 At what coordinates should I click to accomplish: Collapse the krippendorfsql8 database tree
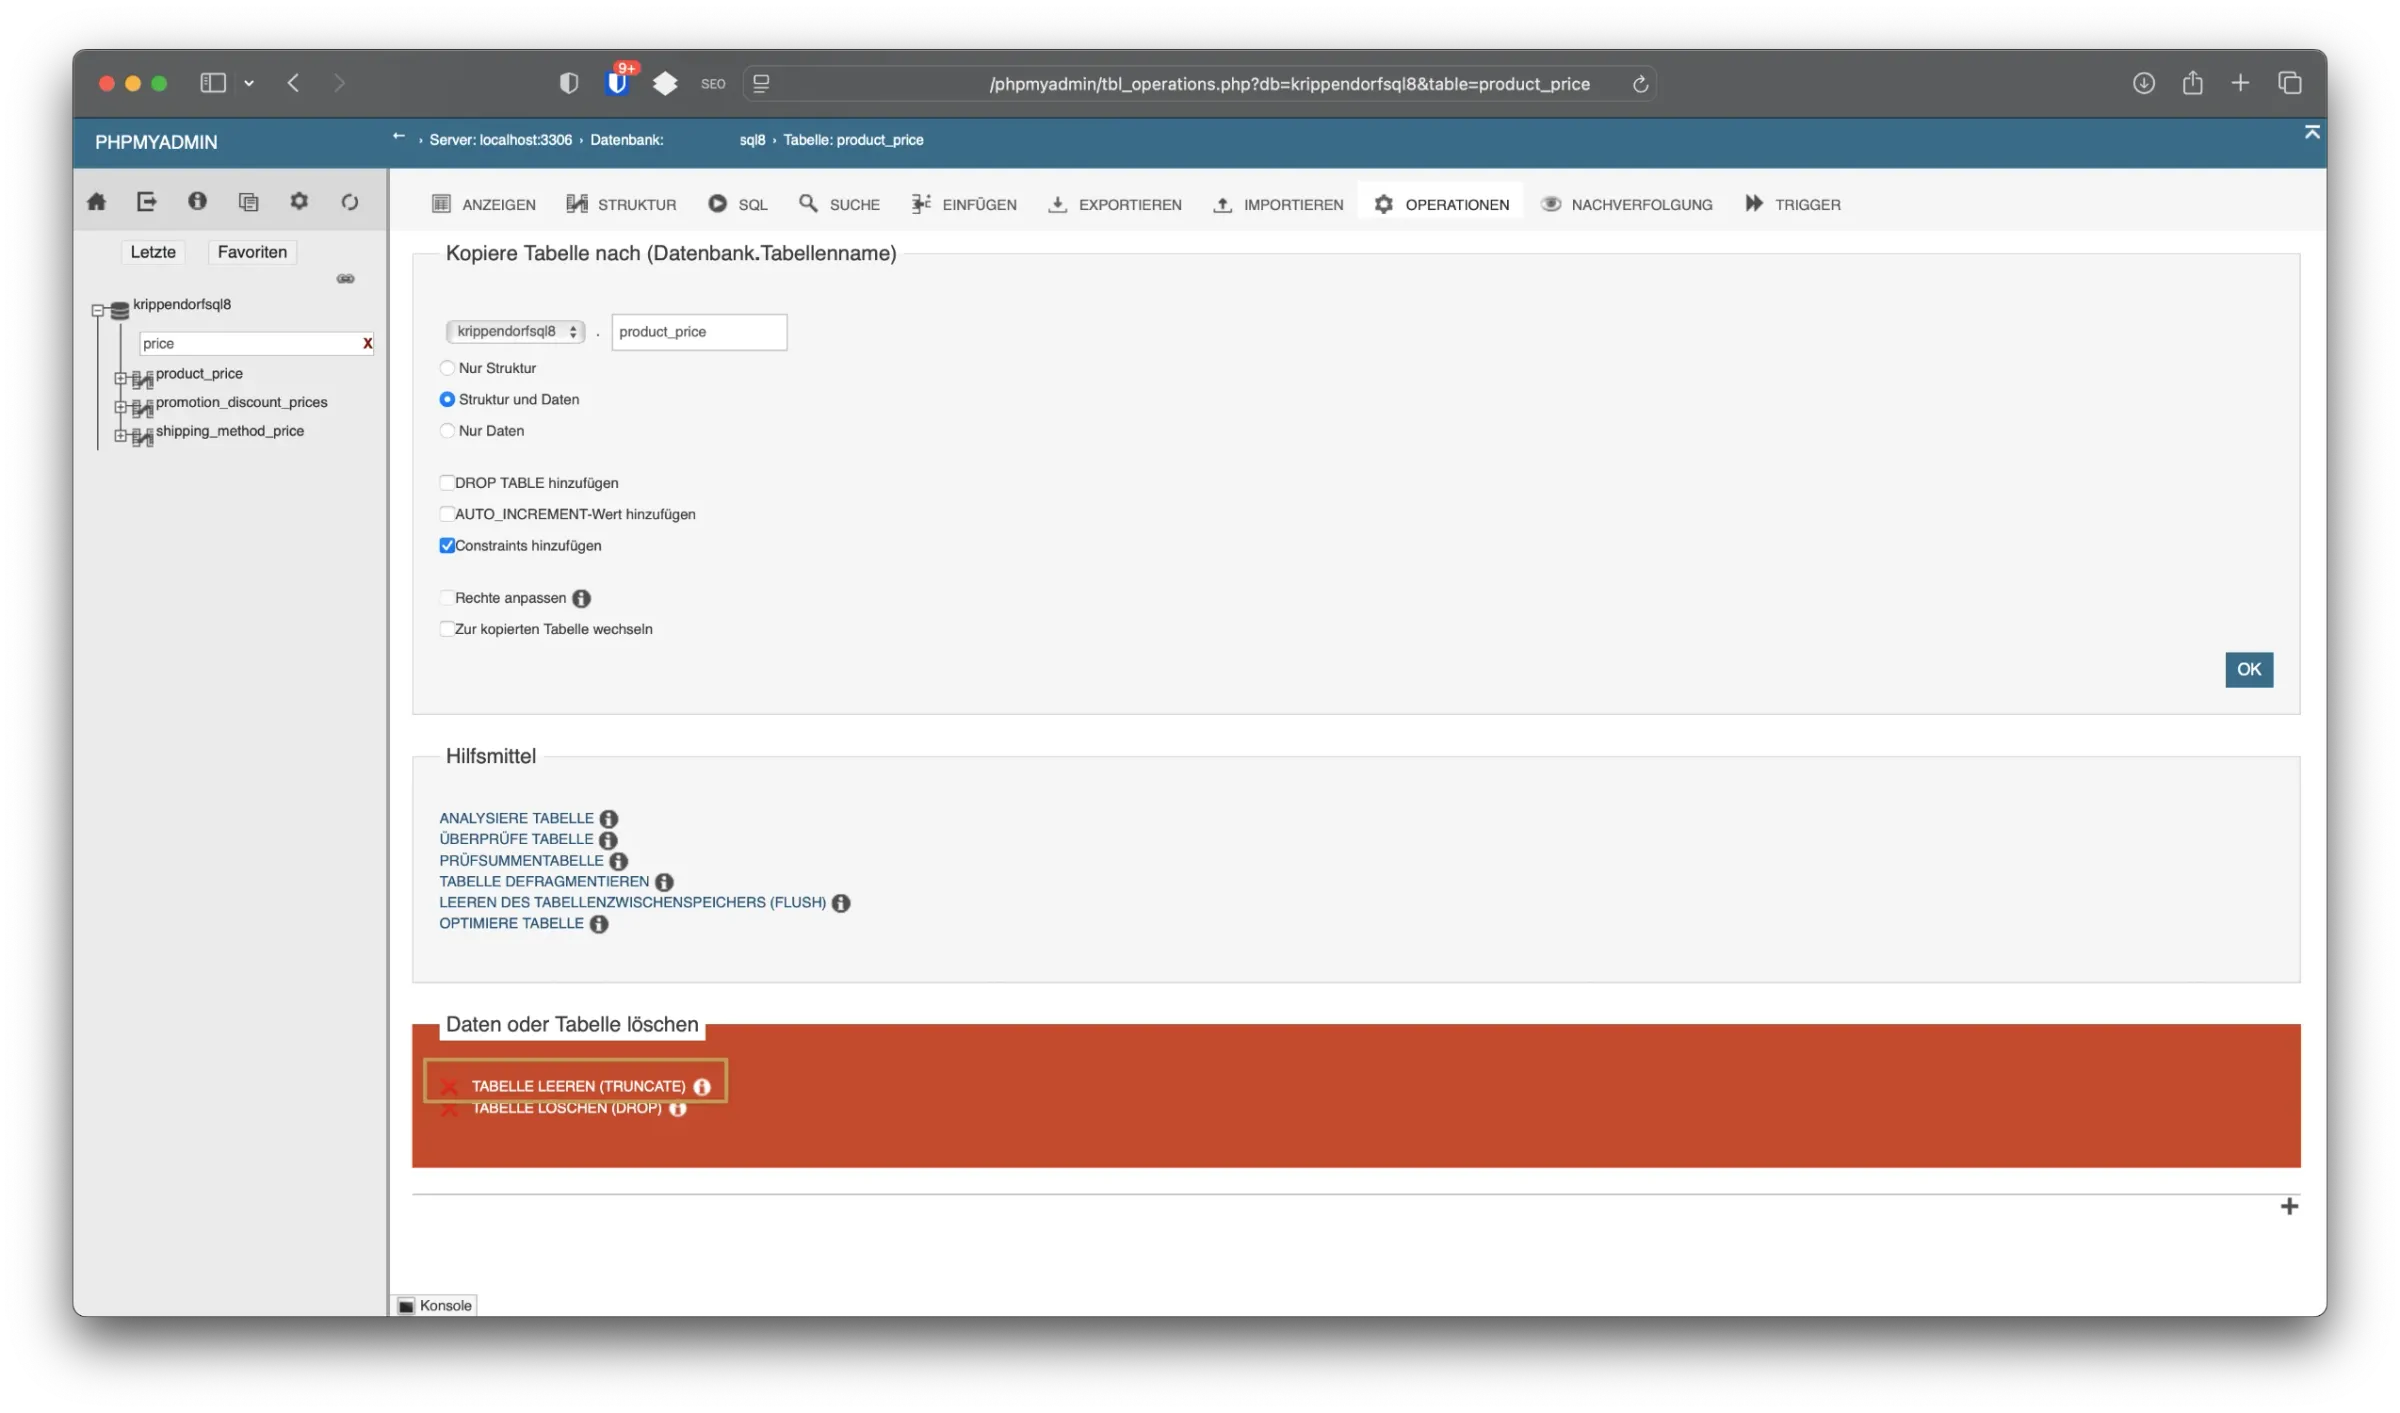tap(98, 311)
